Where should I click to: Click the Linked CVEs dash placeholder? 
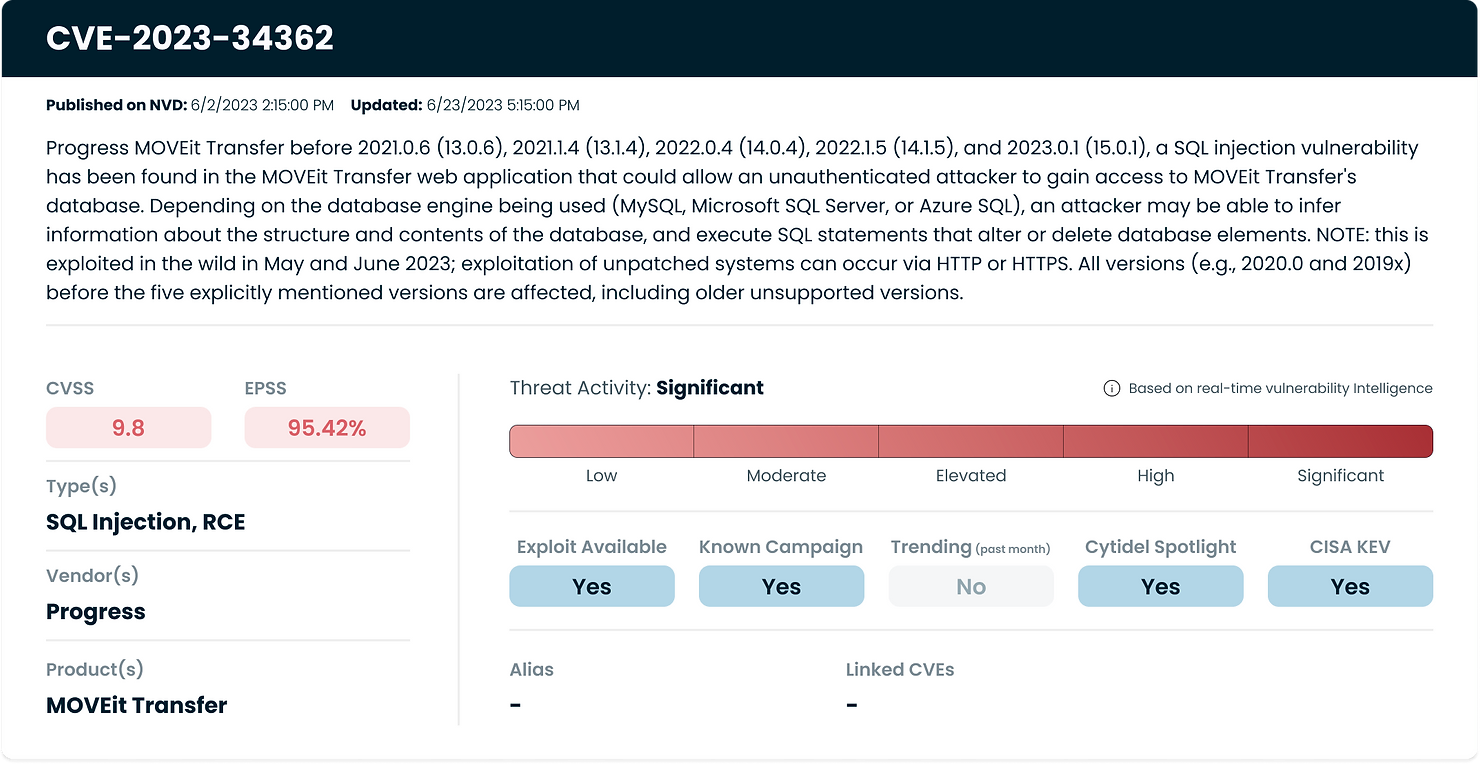pos(851,704)
